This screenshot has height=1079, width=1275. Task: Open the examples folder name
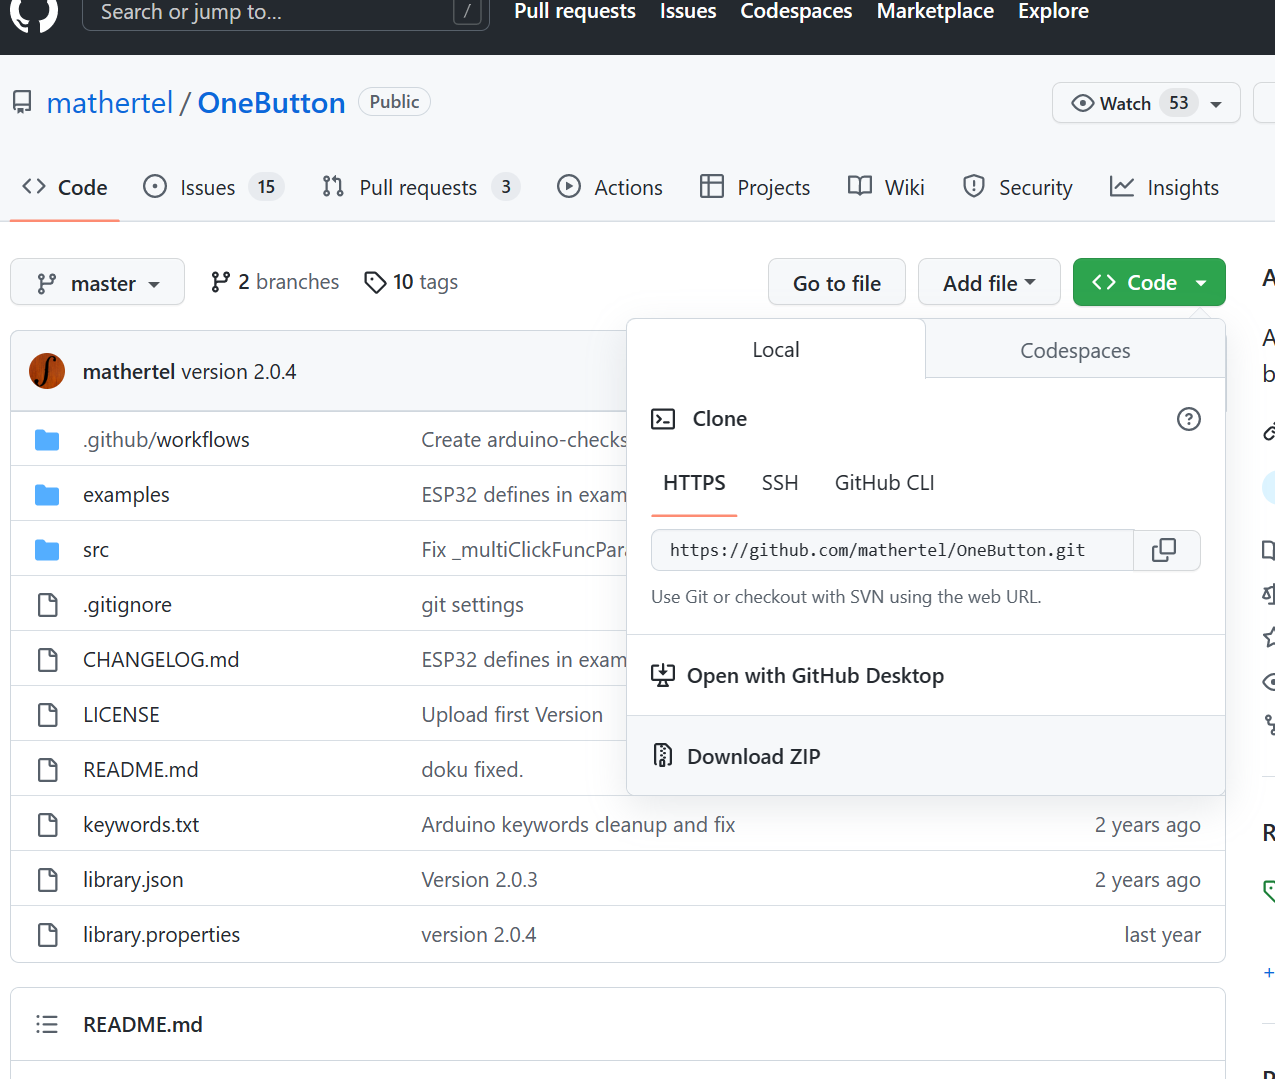126,495
